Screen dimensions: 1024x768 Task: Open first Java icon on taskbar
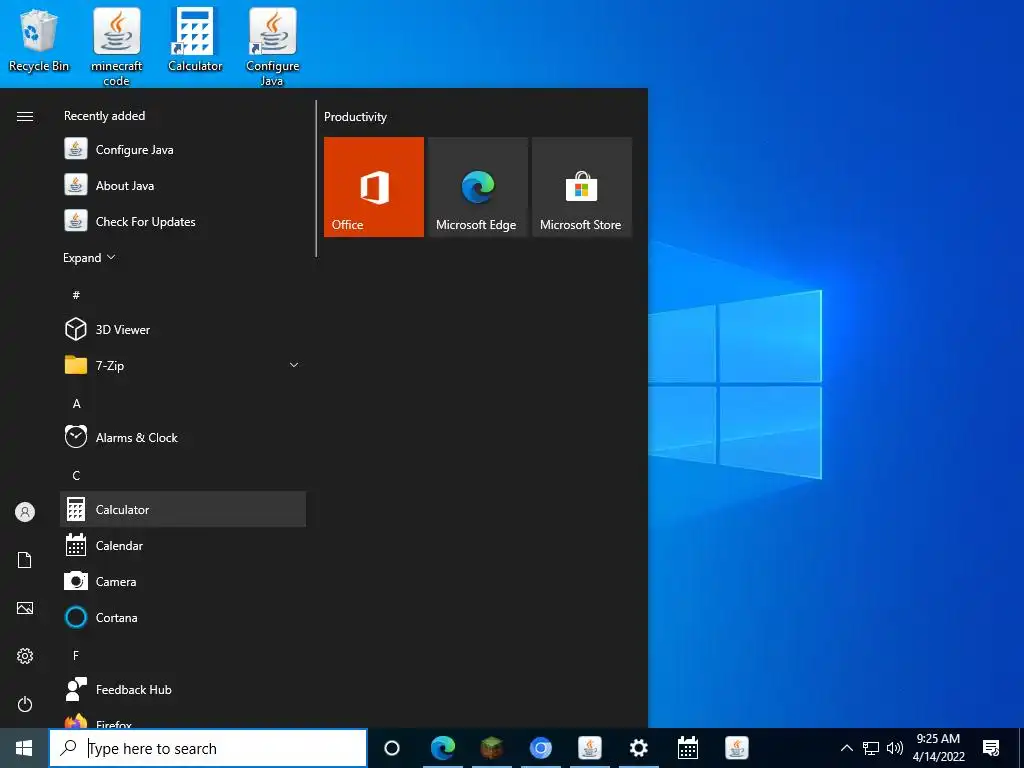click(590, 748)
